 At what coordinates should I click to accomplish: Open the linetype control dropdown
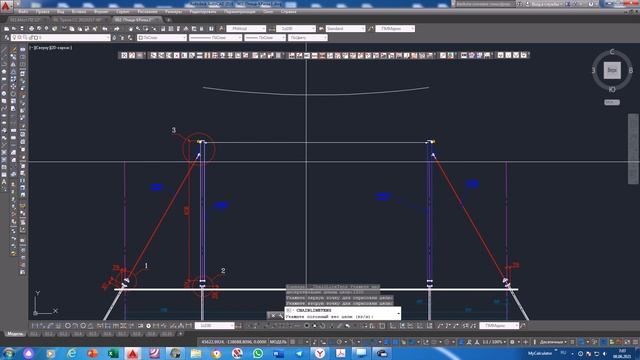pyautogui.click(x=215, y=38)
